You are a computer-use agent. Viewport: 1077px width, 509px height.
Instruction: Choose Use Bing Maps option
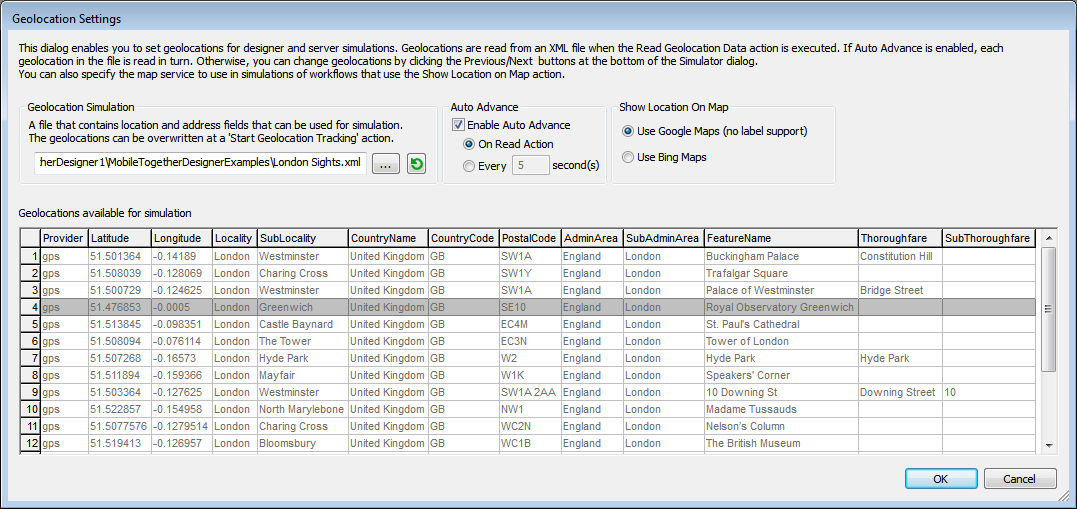[x=628, y=157]
